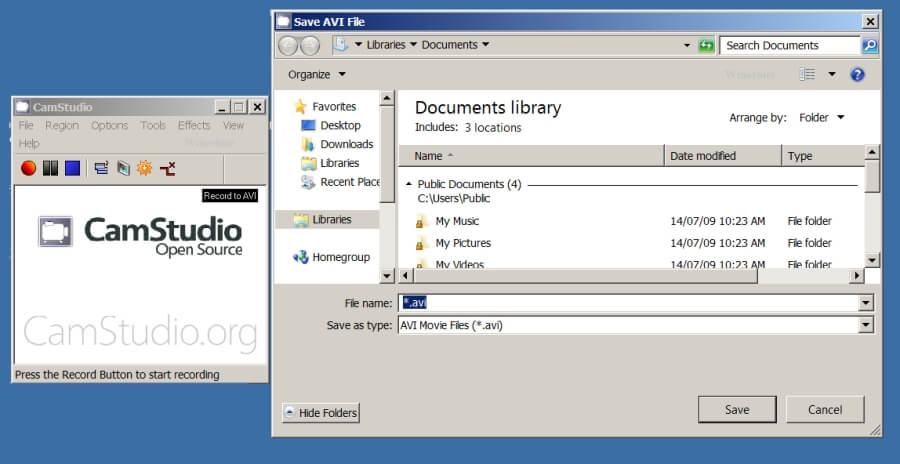Click the address bar location icon
The height and width of the screenshot is (464, 900).
coord(341,45)
